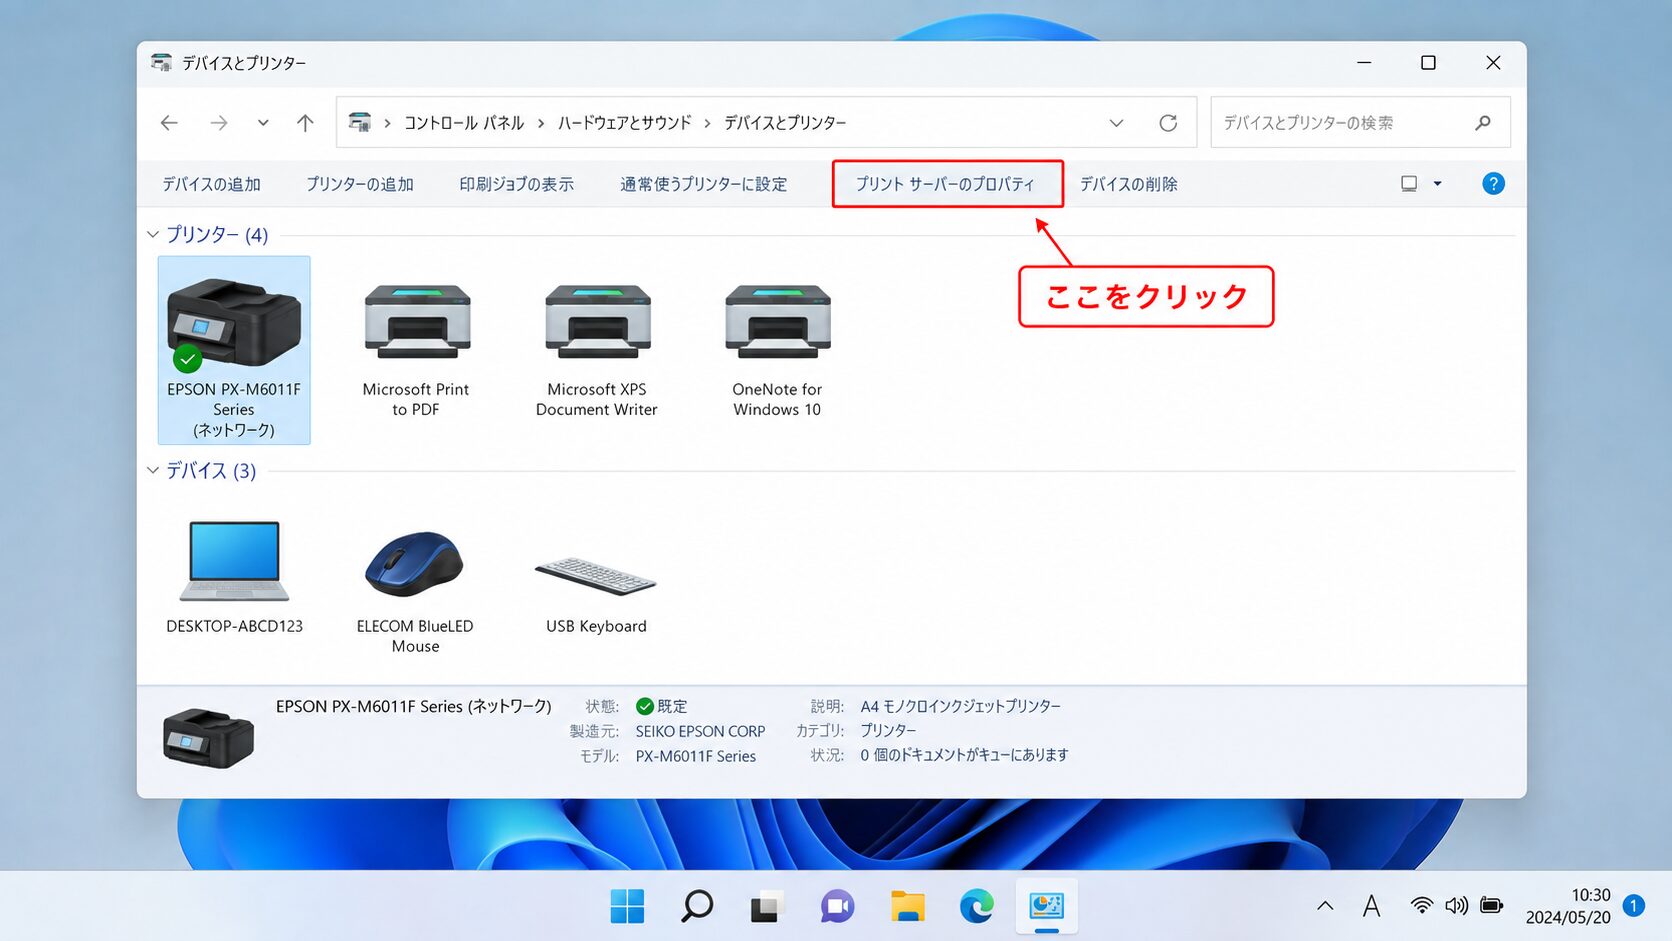1672x941 pixels.
Task: Click the battery tray icon
Action: tap(1491, 905)
